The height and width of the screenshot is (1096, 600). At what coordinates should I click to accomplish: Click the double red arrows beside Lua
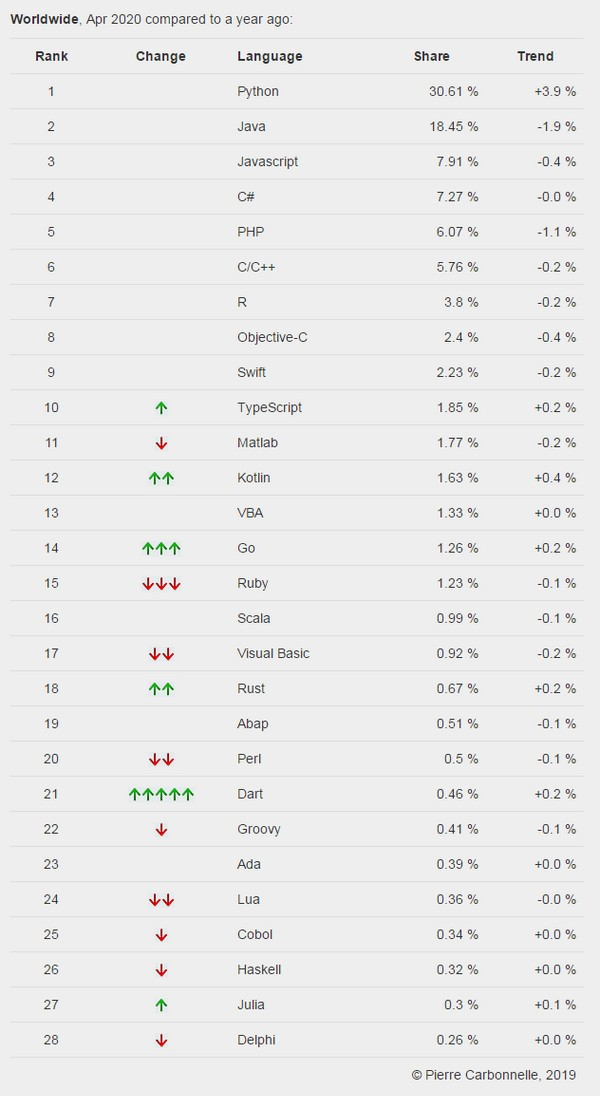pos(161,900)
